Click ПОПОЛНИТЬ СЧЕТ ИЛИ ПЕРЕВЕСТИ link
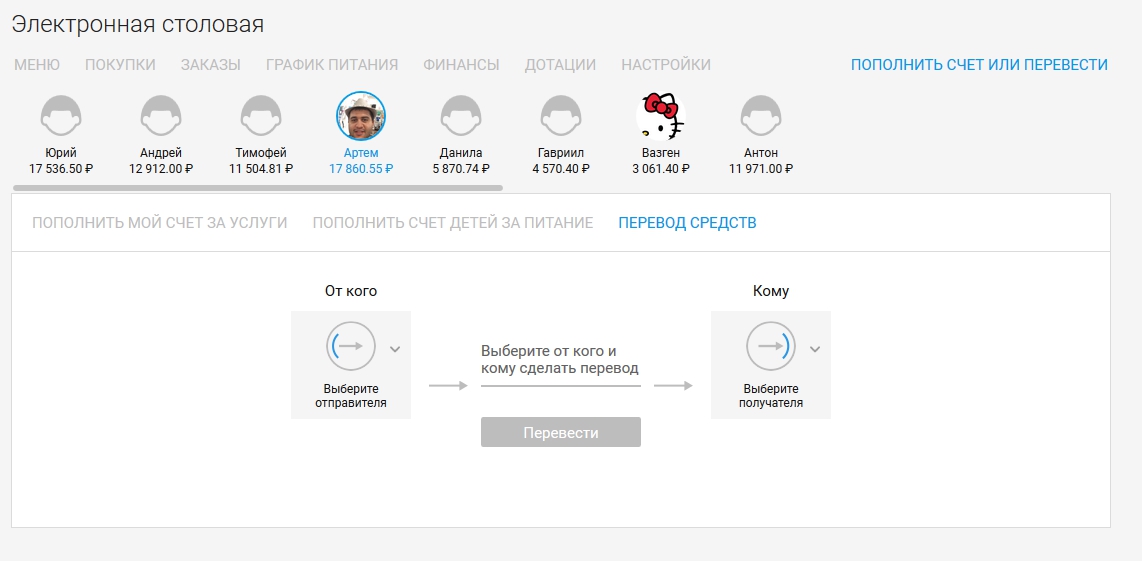 click(x=980, y=65)
